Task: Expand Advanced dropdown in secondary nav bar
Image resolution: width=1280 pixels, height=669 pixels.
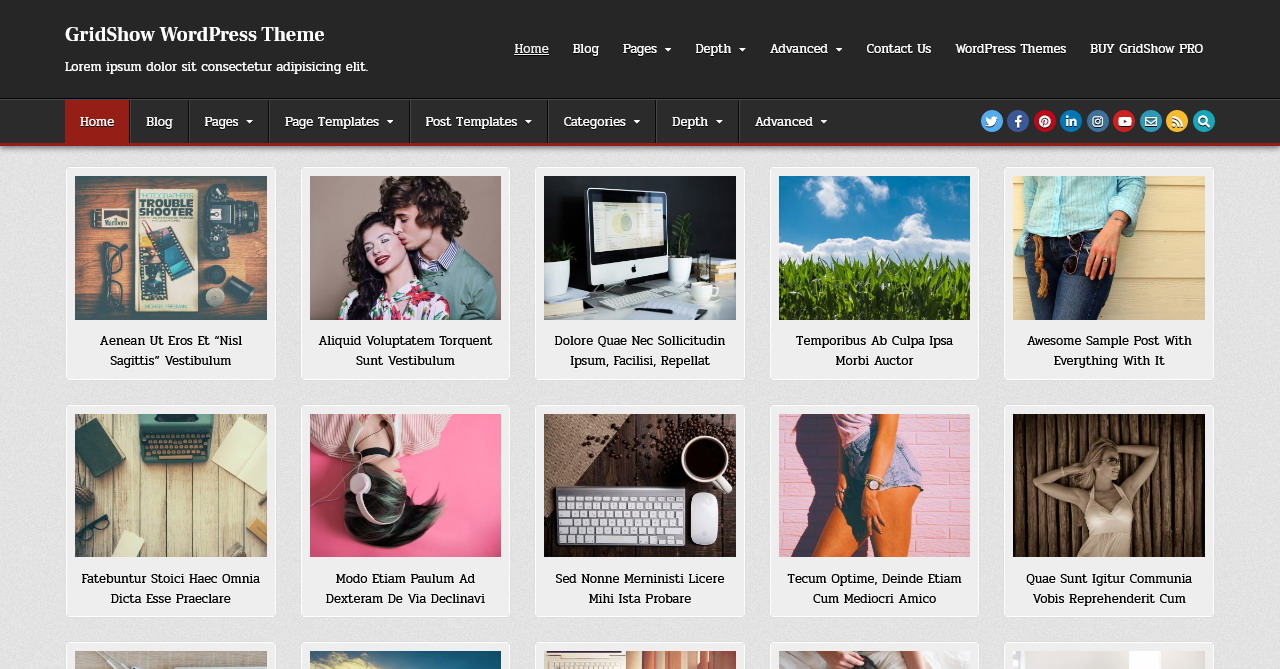Action: pyautogui.click(x=791, y=122)
